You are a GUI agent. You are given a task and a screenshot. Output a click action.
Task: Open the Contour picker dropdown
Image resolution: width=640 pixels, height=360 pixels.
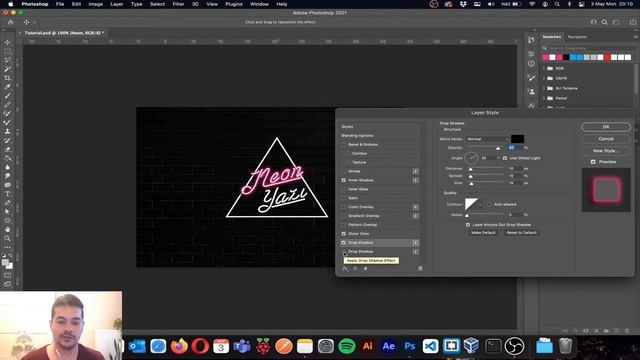(480, 204)
